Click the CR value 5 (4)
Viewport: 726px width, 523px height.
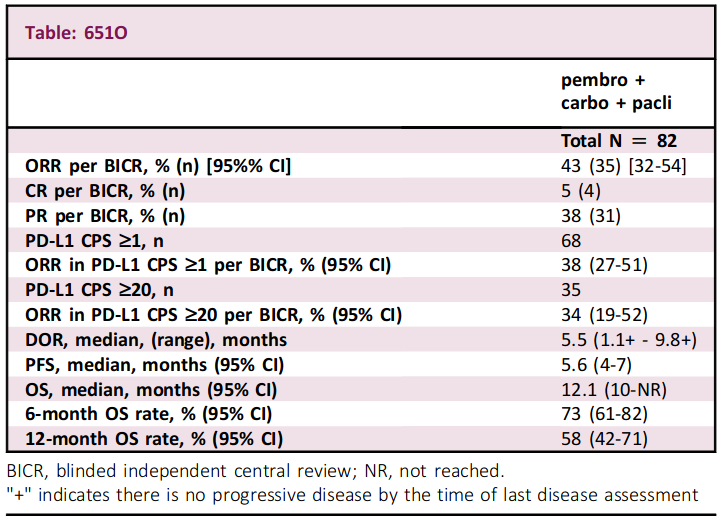click(x=581, y=191)
